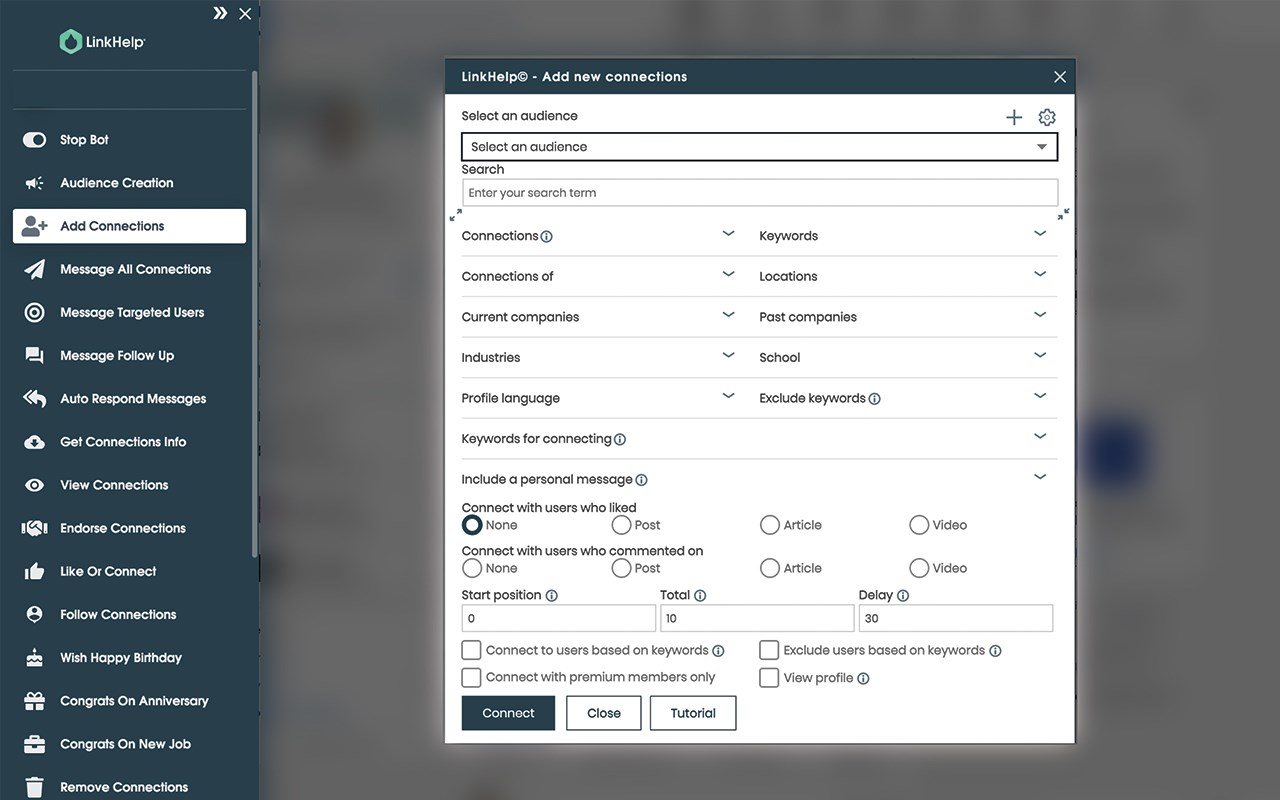
Task: Expand Keywords for connecting section chevron
Action: coord(1040,437)
